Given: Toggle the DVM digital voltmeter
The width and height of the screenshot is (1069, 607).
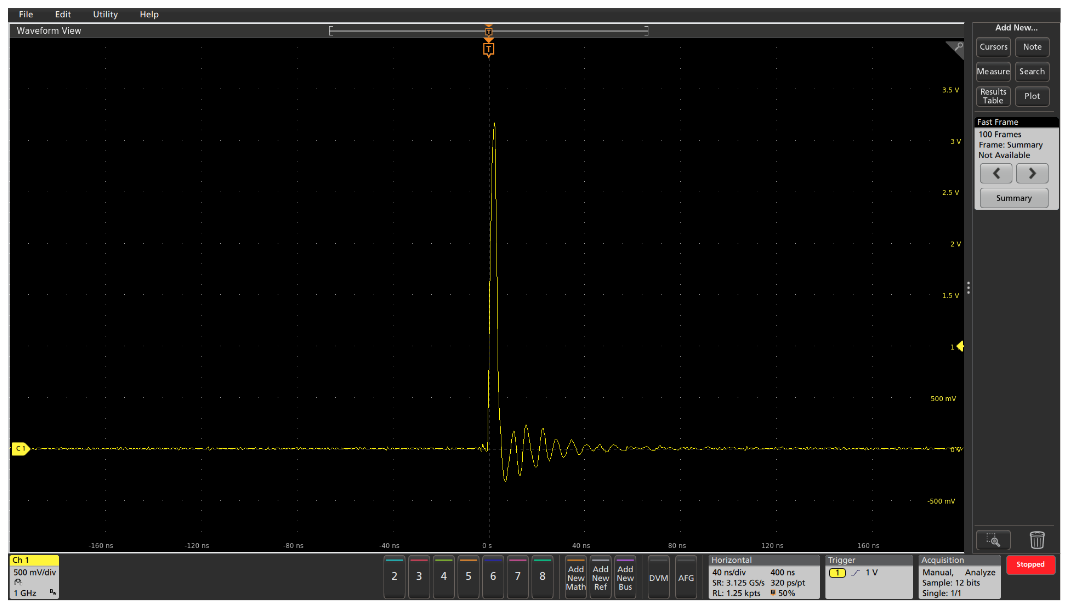Looking at the screenshot, I should tap(658, 578).
